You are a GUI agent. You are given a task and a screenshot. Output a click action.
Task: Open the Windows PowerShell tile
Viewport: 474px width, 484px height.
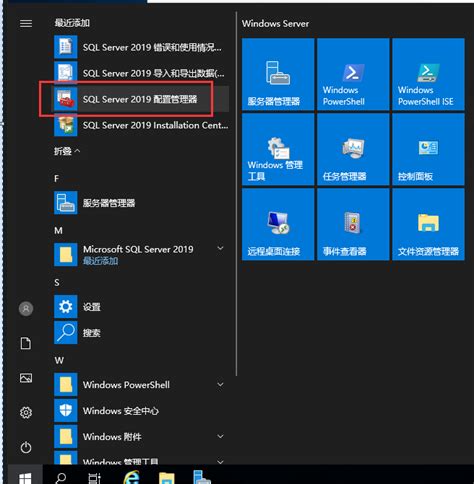click(x=353, y=74)
